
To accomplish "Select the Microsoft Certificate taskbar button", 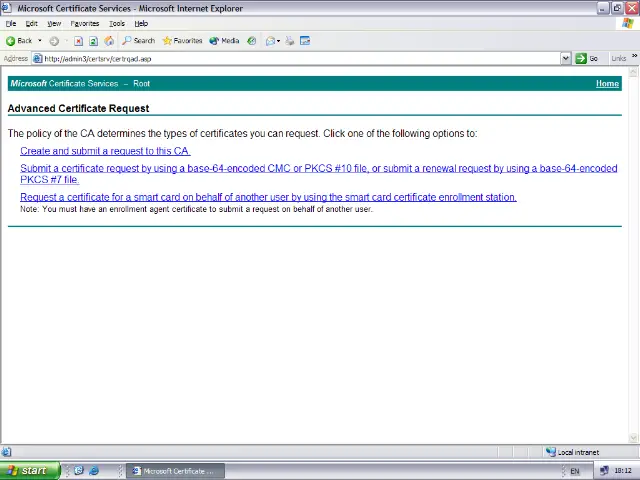I will point(176,471).
